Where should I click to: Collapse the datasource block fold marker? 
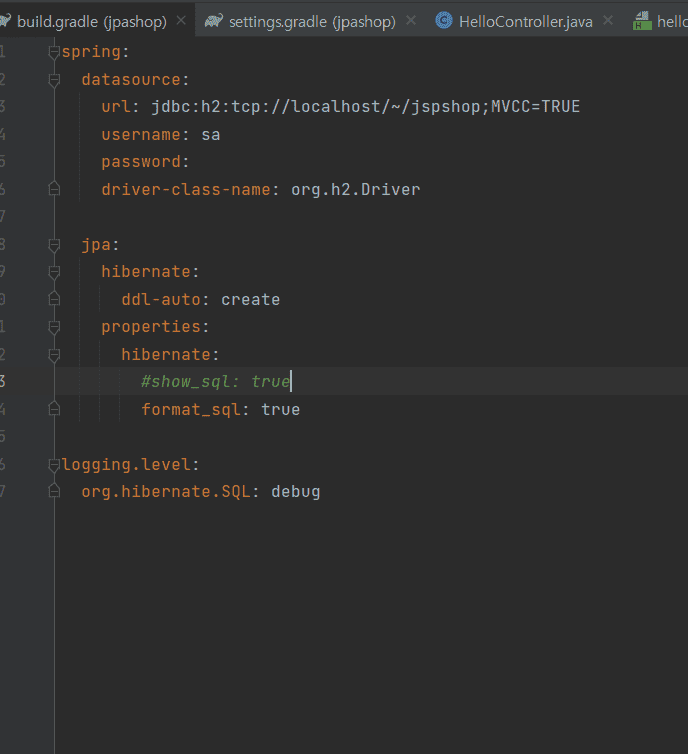(x=54, y=79)
